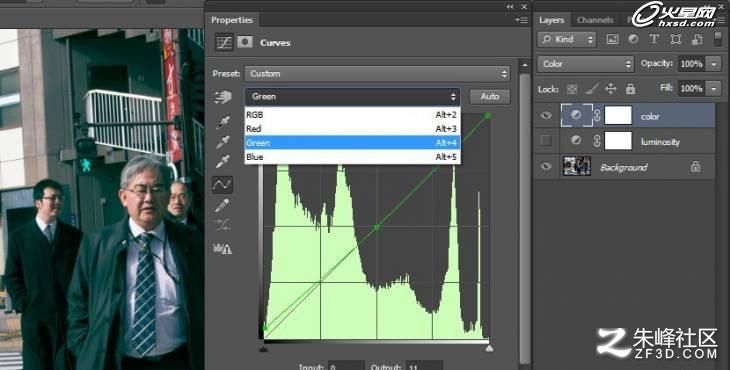Show the luminosity layer
The width and height of the screenshot is (730, 370).
[x=546, y=141]
